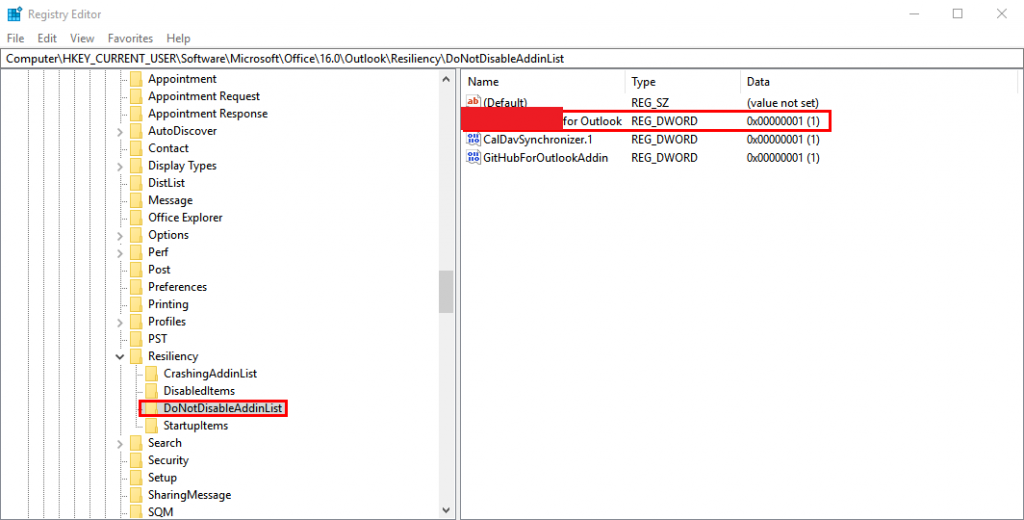Click the CalDavSynchronizer.1 DWORD icon

(473, 139)
